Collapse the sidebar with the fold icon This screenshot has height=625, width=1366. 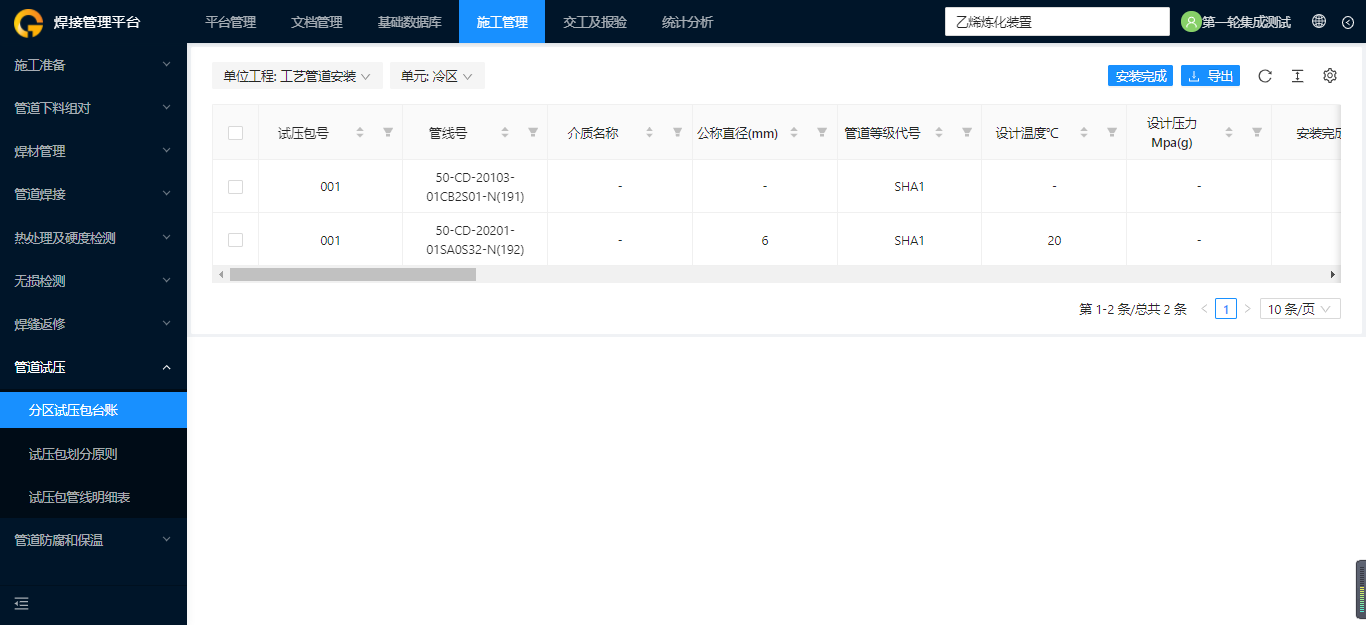[22, 603]
